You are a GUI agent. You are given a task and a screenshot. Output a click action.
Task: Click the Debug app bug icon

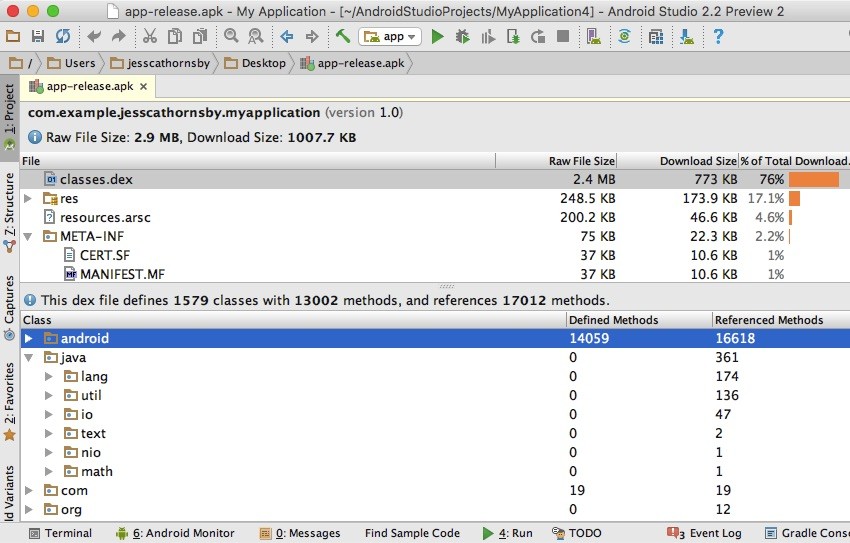462,36
